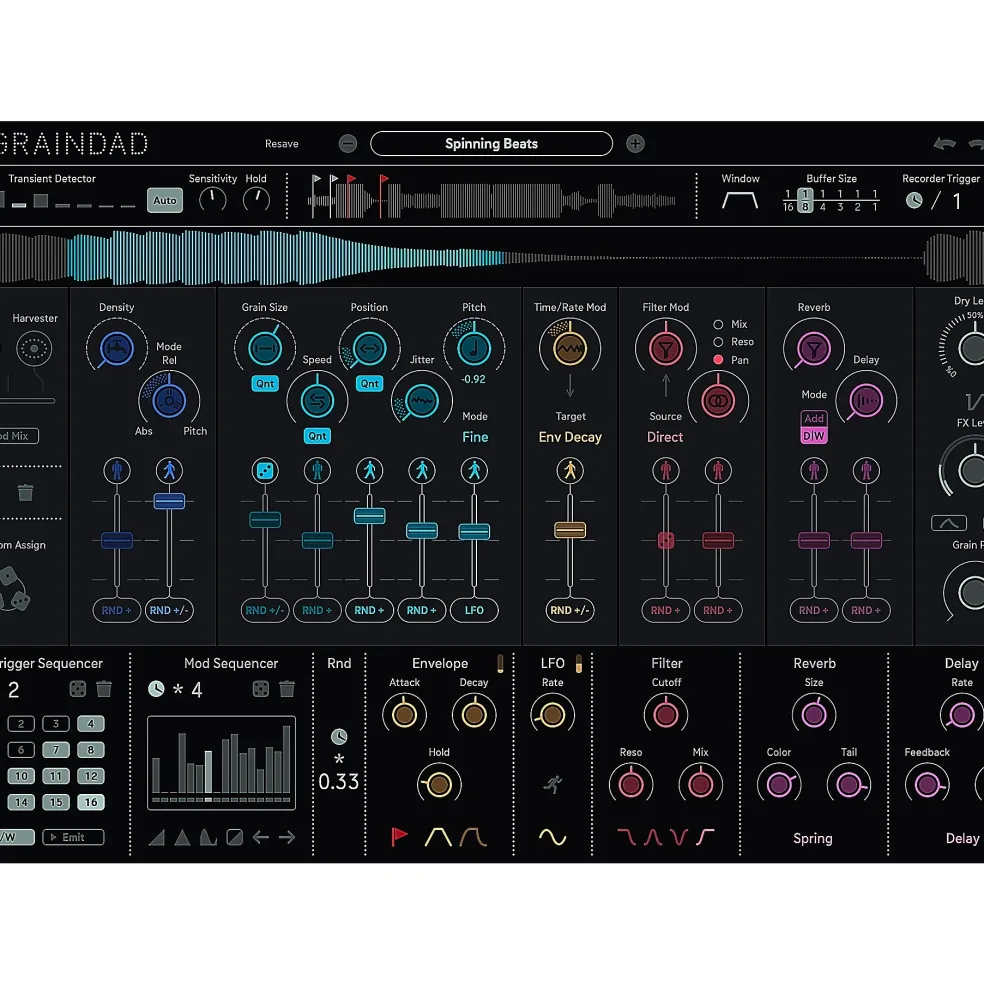Select buffer size 1/8
Image resolution: width=984 pixels, height=985 pixels.
pos(805,200)
